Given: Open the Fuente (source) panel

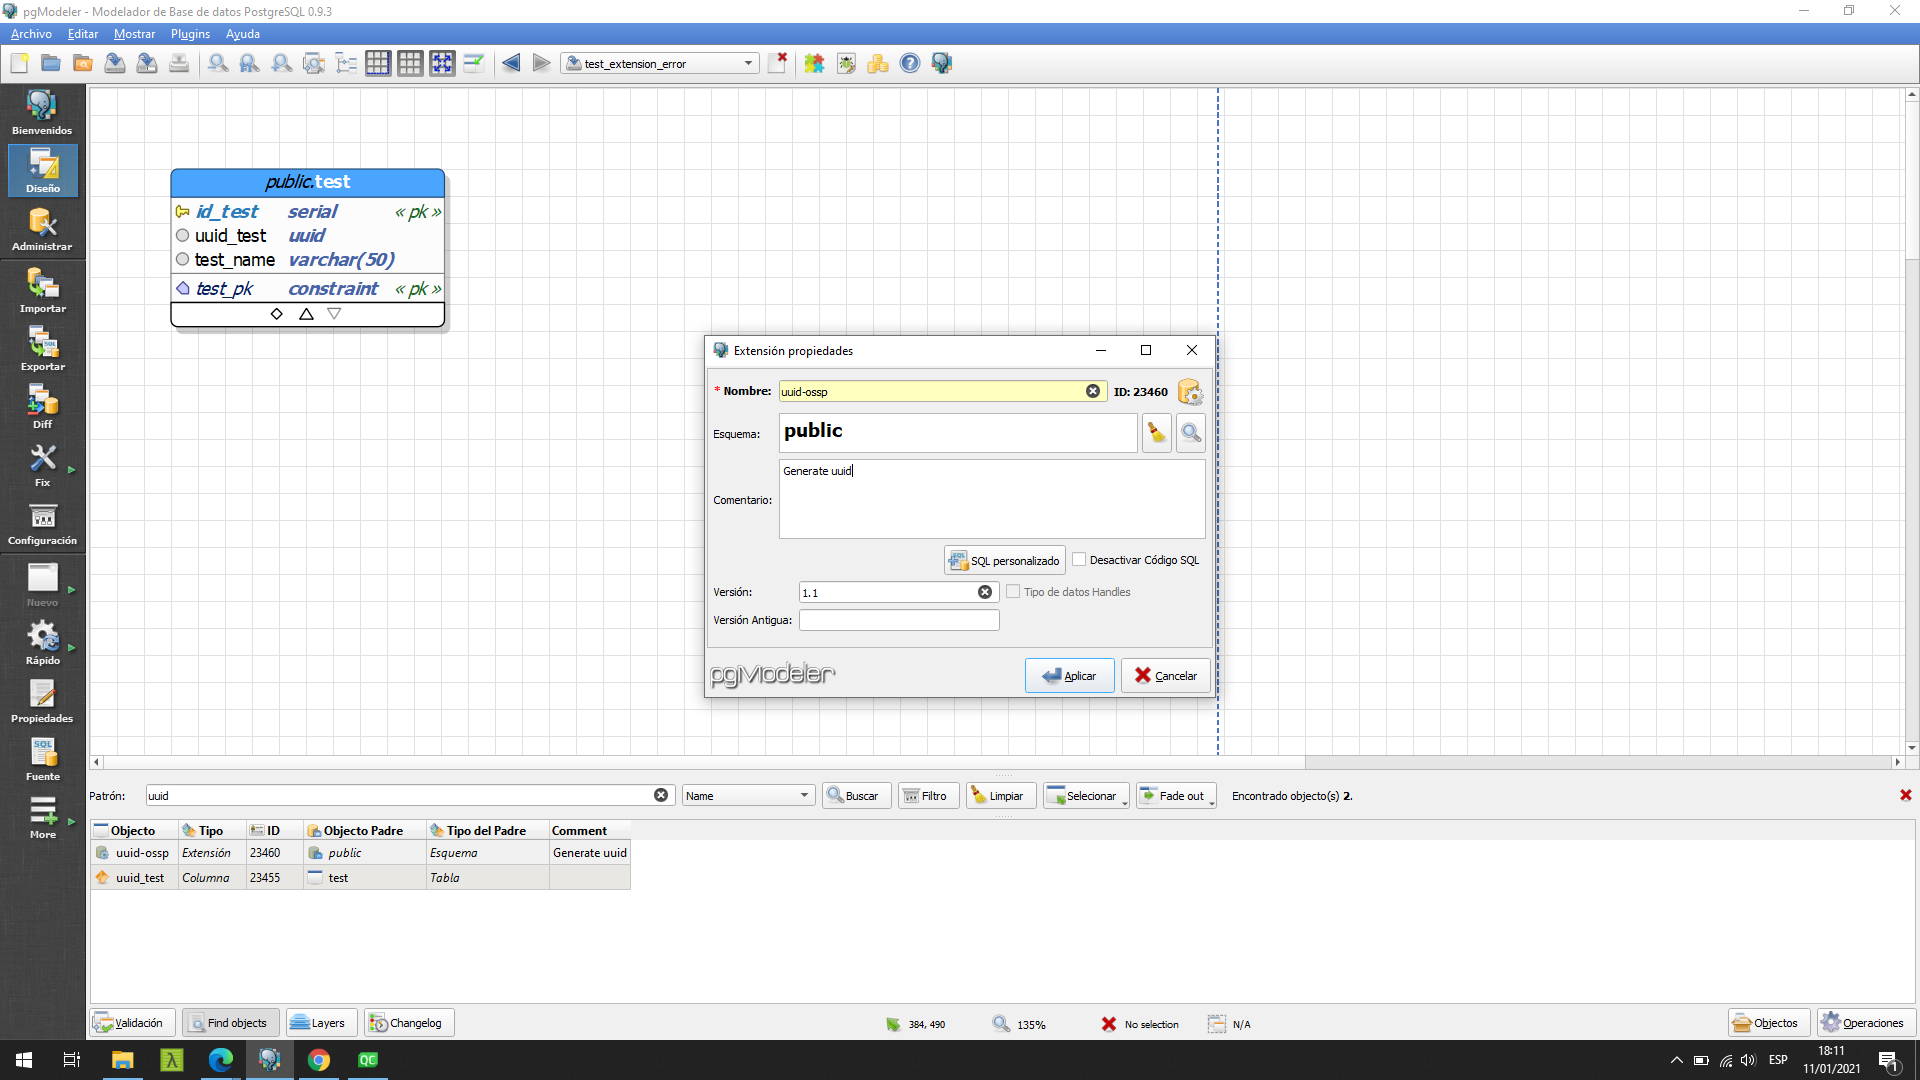Looking at the screenshot, I should coord(41,757).
